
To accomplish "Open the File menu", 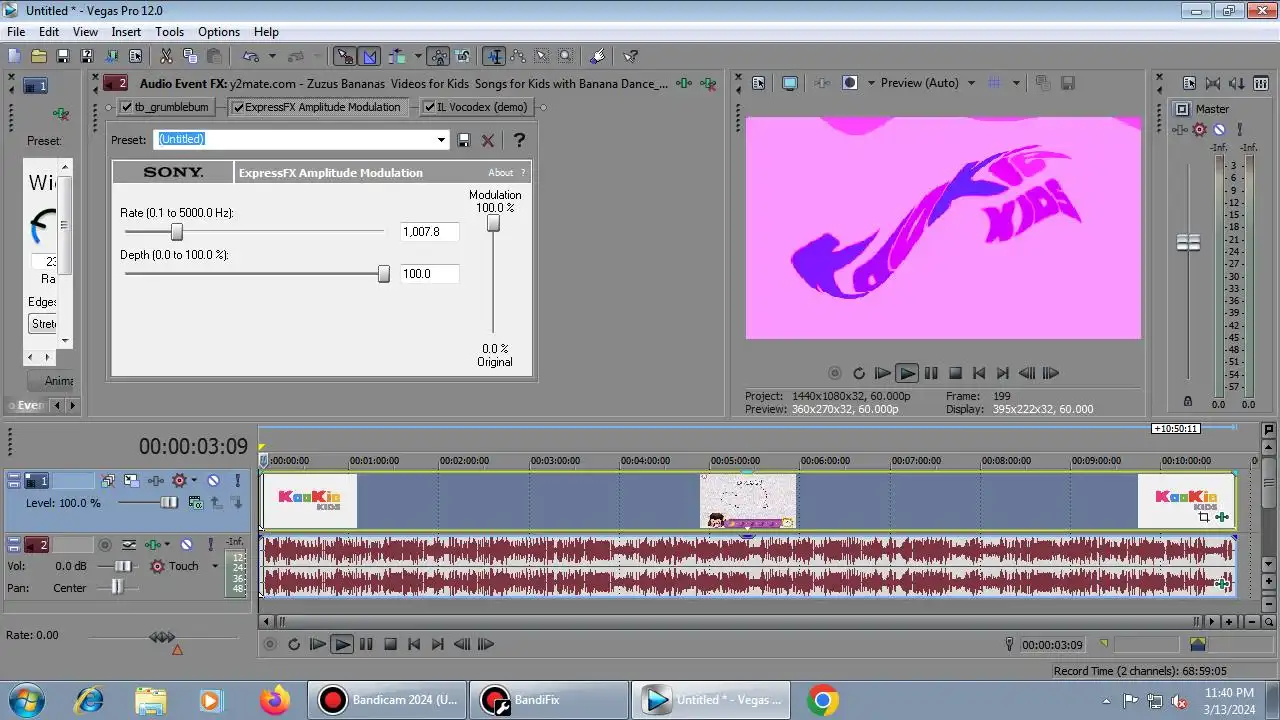I will click(x=16, y=32).
